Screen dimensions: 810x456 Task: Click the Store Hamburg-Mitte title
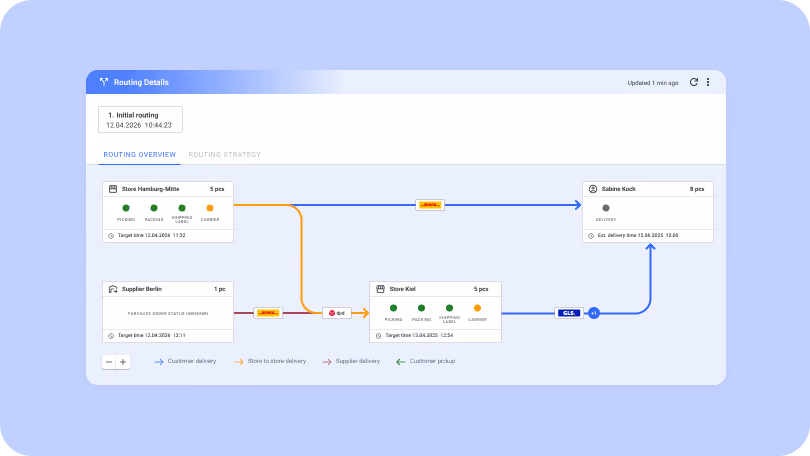150,189
